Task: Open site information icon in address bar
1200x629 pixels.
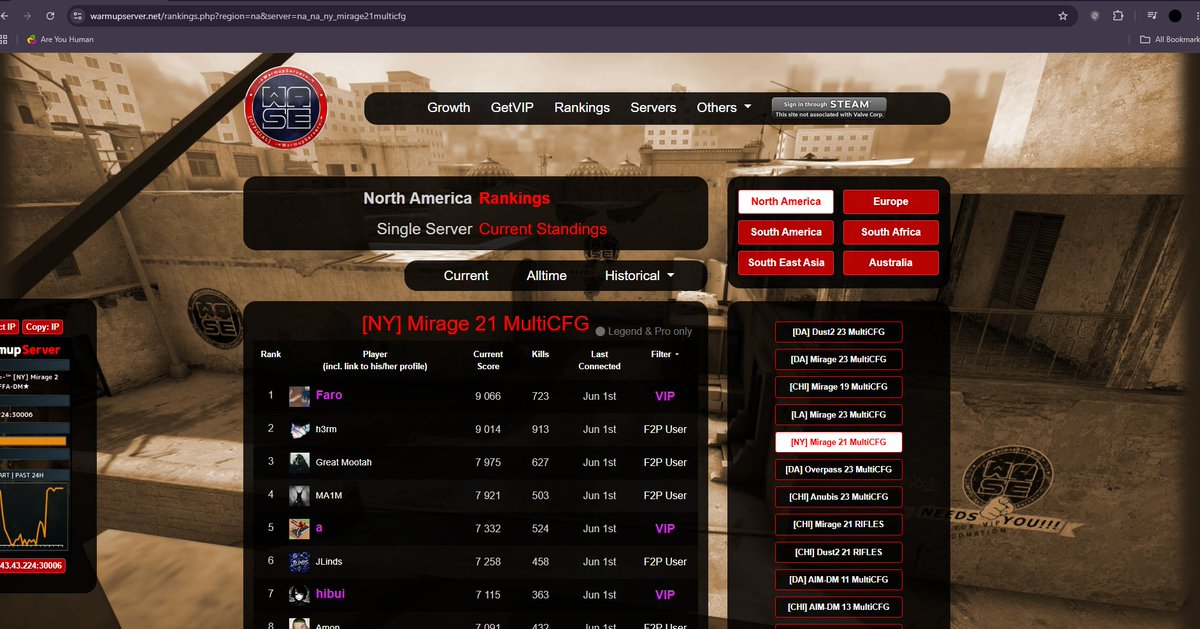Action: (x=78, y=16)
